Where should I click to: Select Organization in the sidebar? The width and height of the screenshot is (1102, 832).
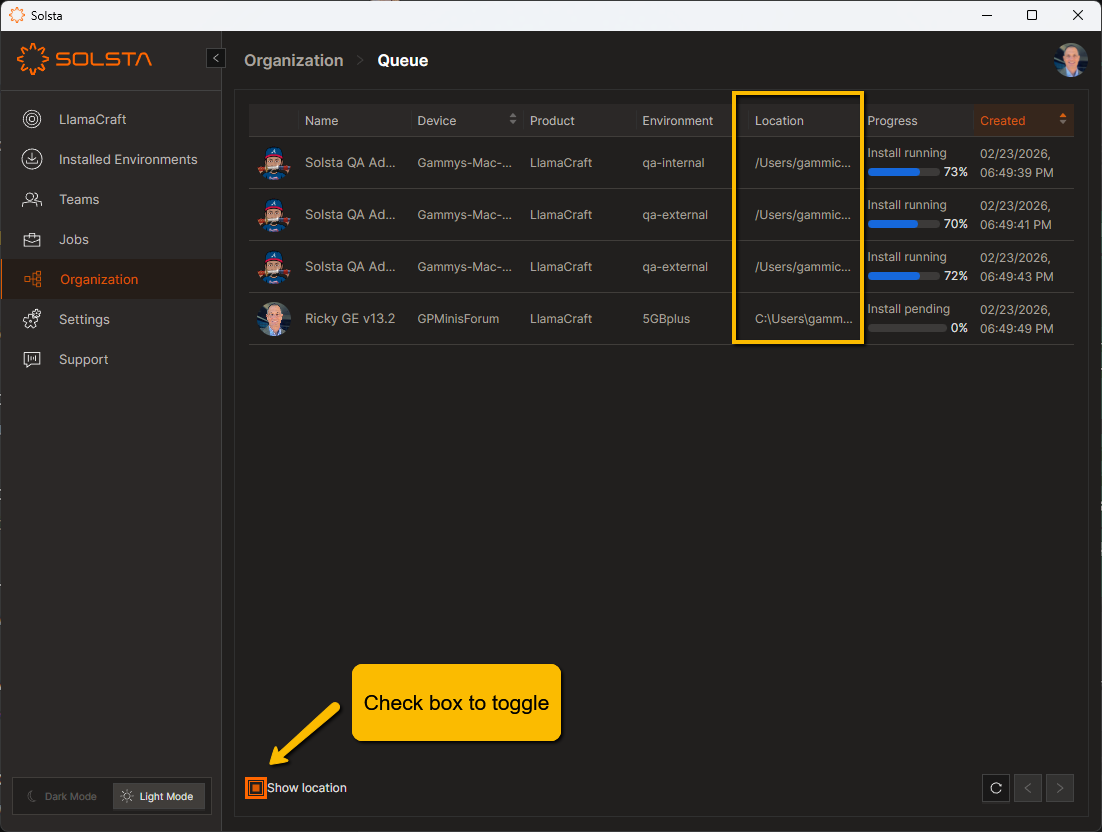(111, 280)
